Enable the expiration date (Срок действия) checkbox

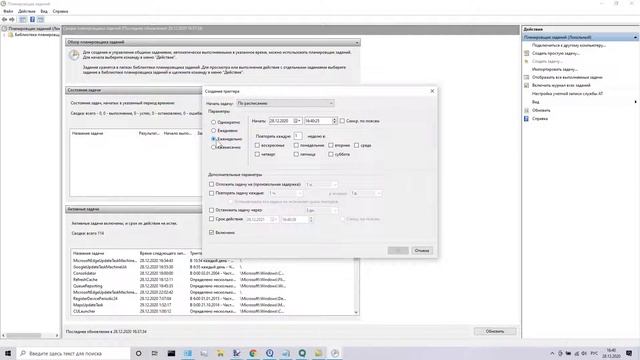[x=211, y=219]
